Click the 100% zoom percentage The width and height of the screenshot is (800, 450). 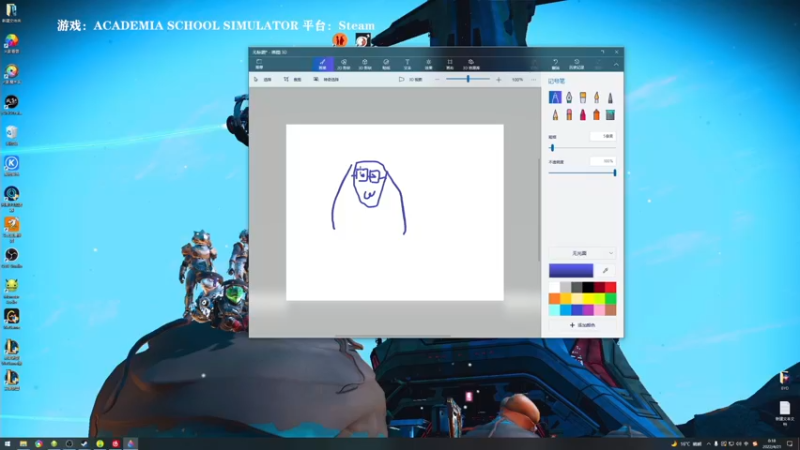click(517, 80)
